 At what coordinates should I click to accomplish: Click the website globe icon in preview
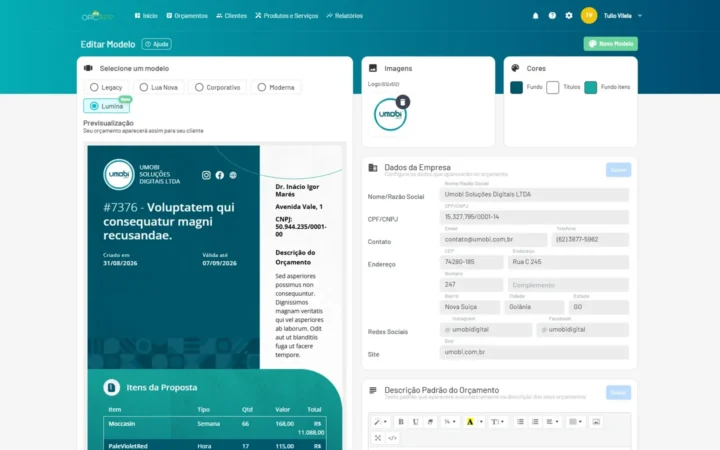pos(233,175)
